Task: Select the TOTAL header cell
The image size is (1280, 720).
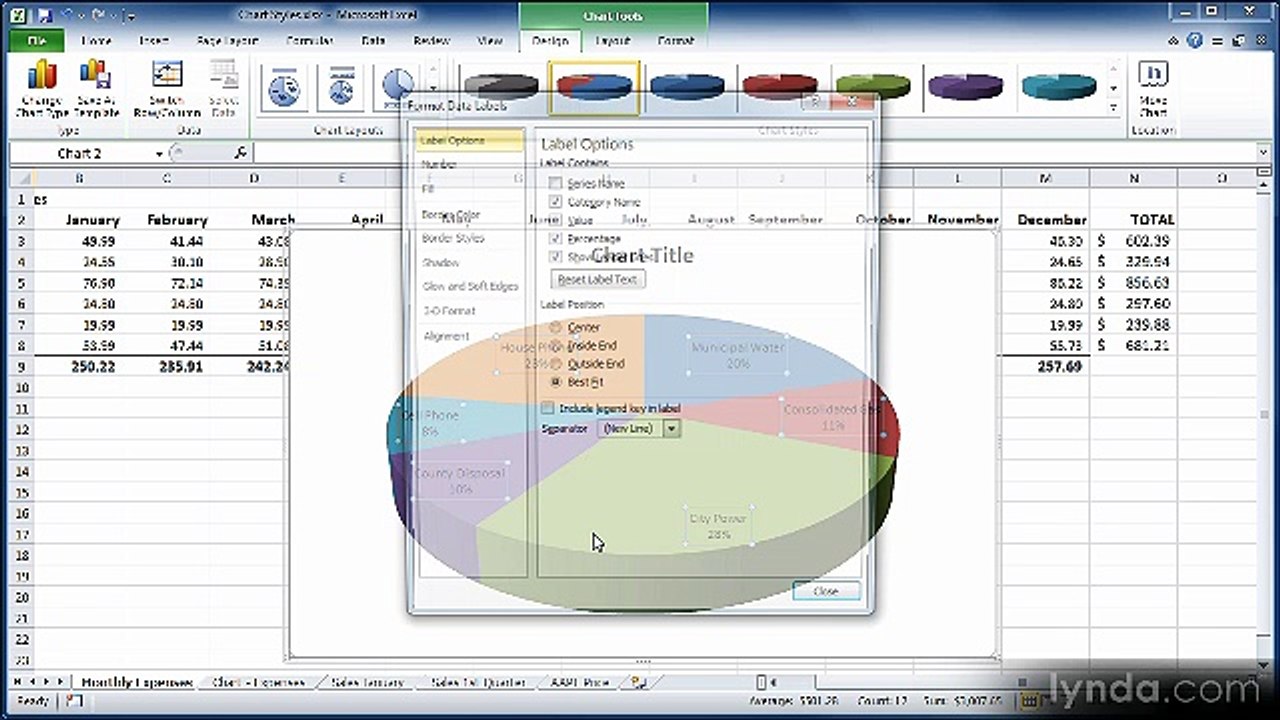Action: [x=1134, y=219]
